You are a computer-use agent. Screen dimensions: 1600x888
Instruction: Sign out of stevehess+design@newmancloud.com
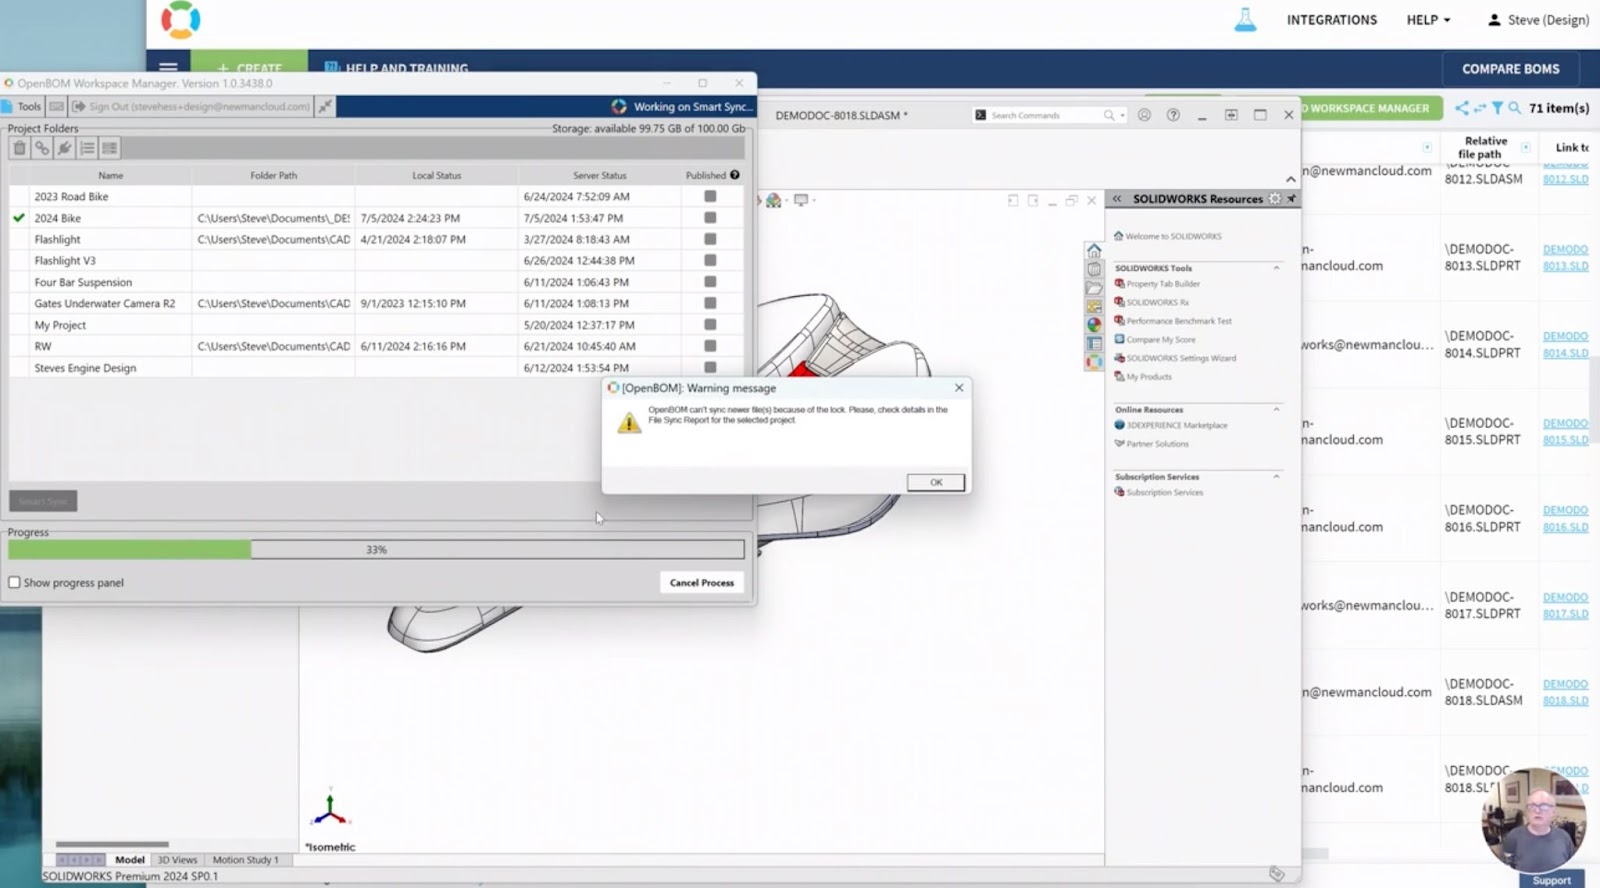(191, 106)
